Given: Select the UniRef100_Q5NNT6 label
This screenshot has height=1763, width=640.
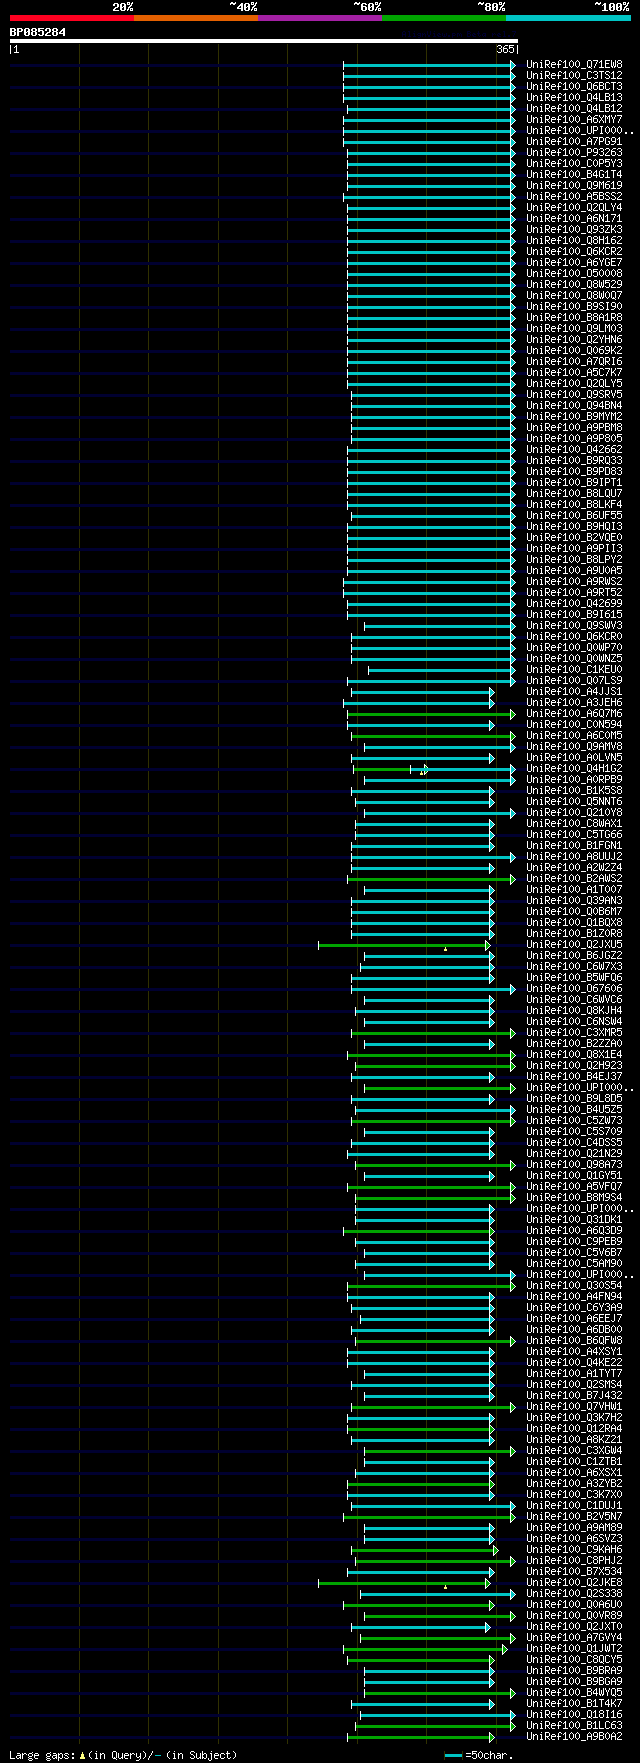Looking at the screenshot, I should (x=574, y=801).
